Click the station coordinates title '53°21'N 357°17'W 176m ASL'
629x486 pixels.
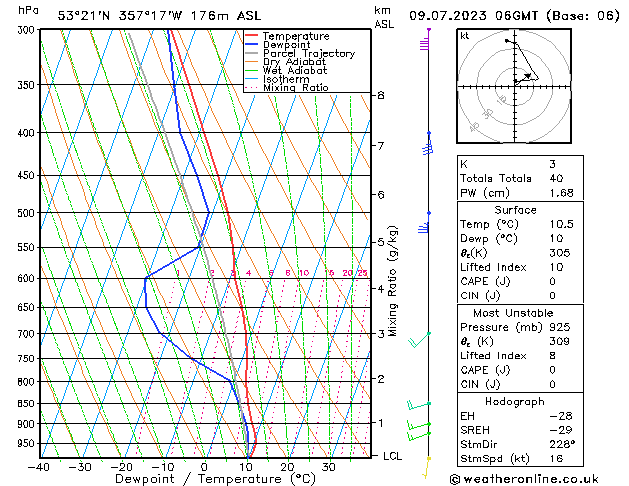159,16
